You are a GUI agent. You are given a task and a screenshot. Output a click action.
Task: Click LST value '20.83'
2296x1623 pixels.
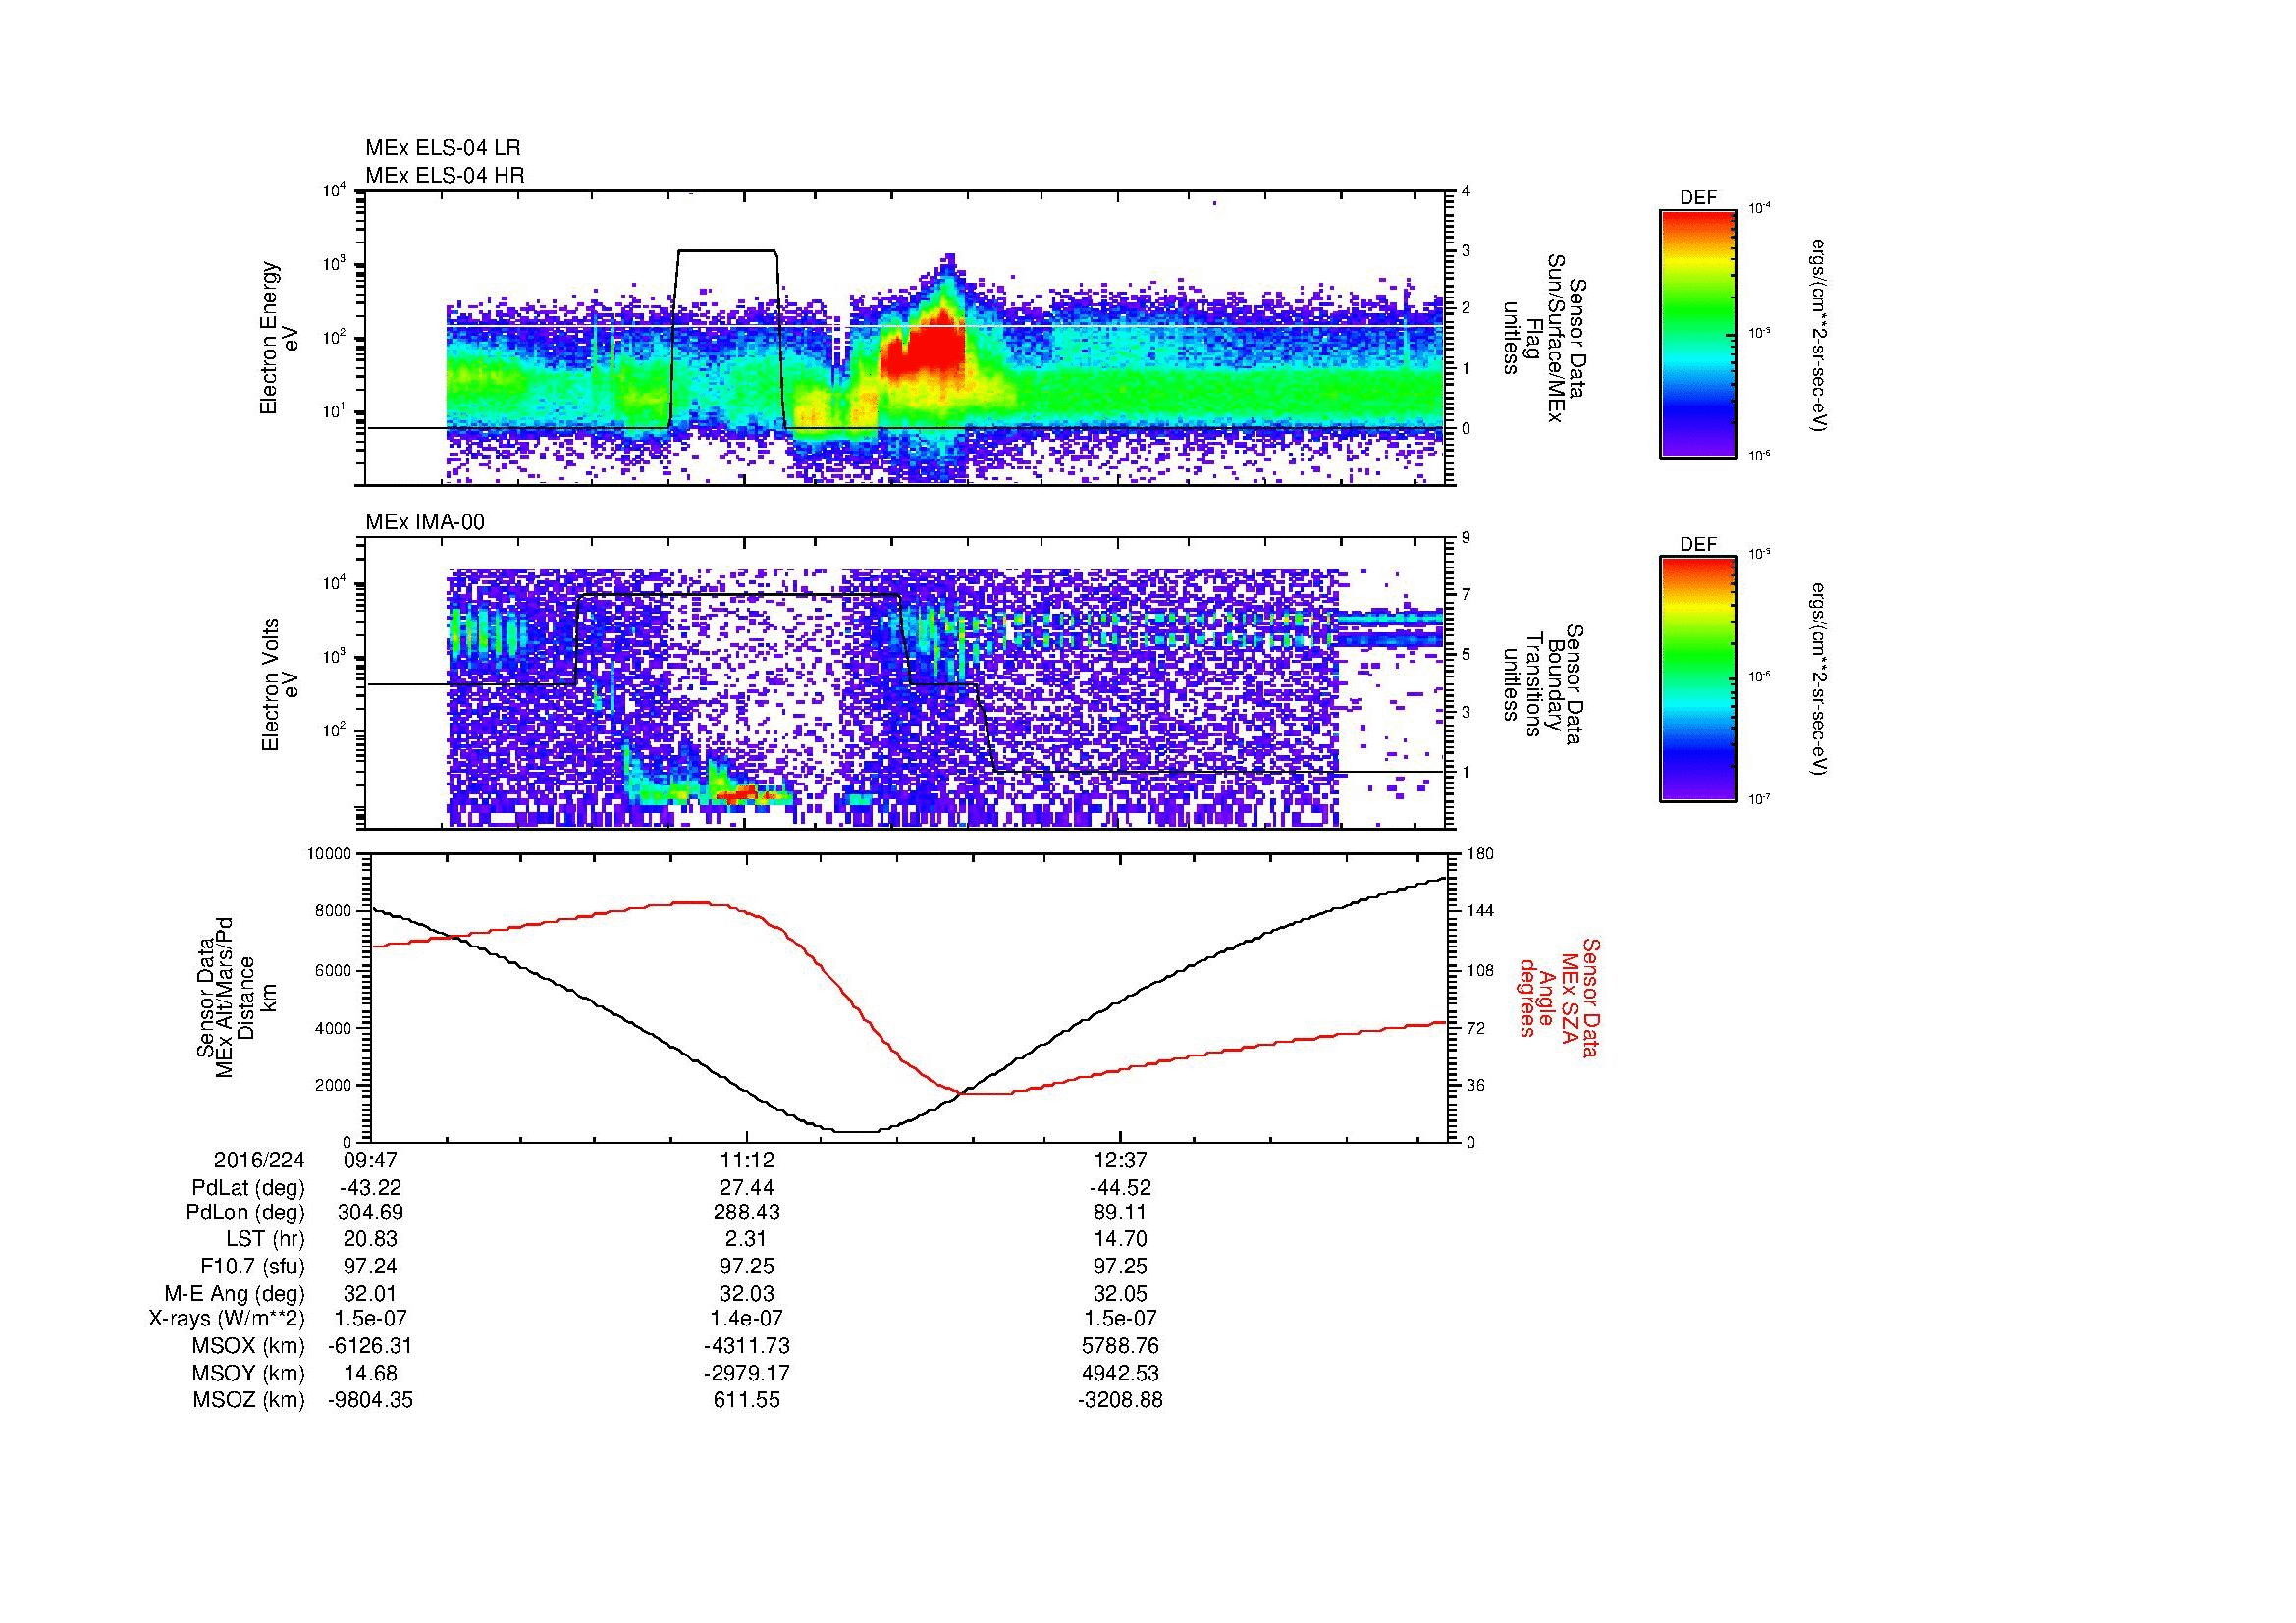(x=371, y=1239)
